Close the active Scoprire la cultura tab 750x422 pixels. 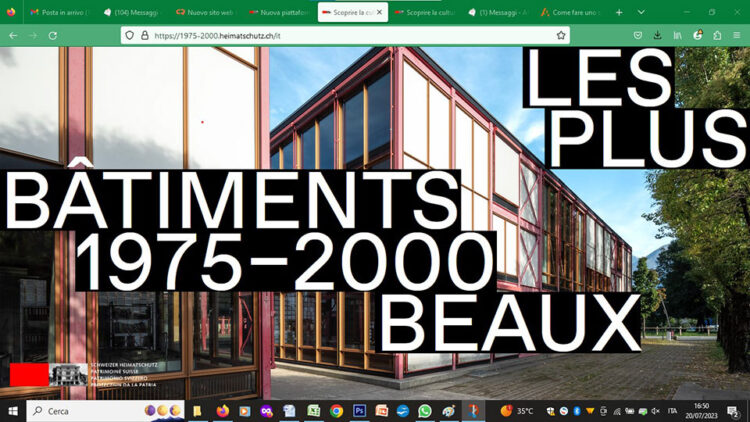(379, 12)
